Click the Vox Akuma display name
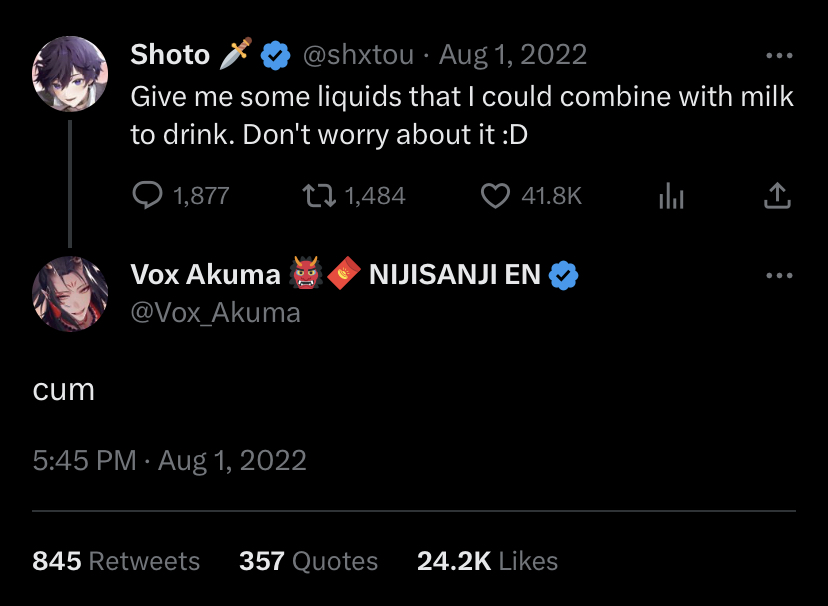This screenshot has width=828, height=606. point(205,275)
